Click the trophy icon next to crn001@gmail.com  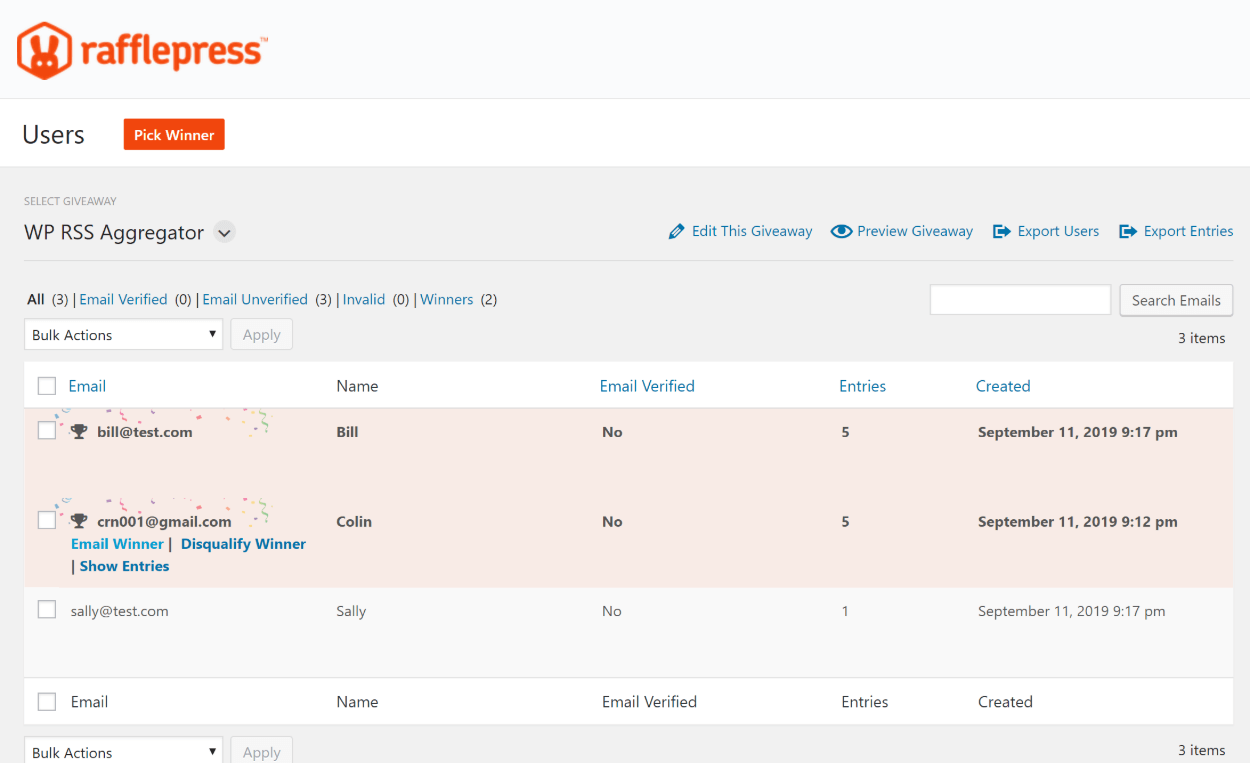click(79, 521)
